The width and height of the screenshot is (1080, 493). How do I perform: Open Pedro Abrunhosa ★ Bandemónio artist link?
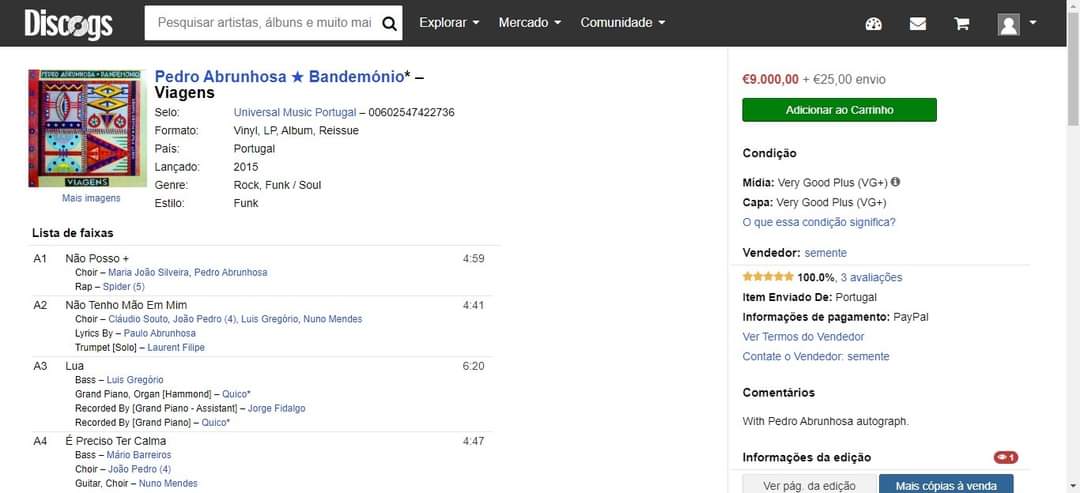[279, 77]
